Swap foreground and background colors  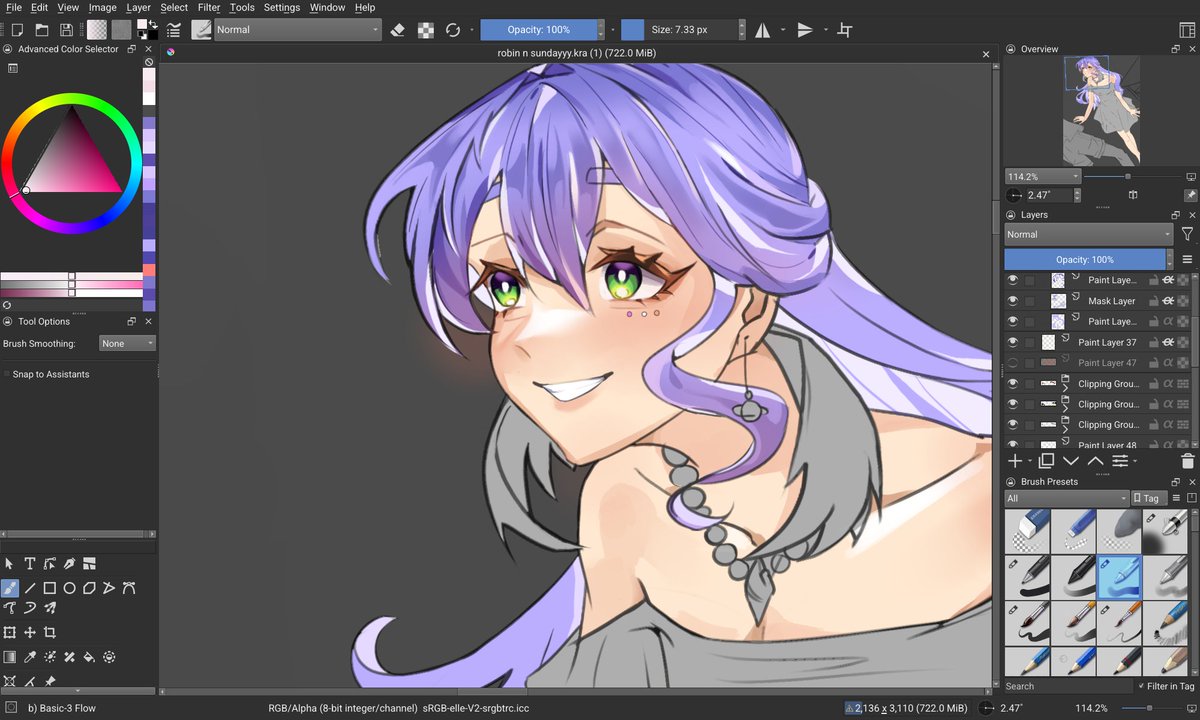(152, 22)
